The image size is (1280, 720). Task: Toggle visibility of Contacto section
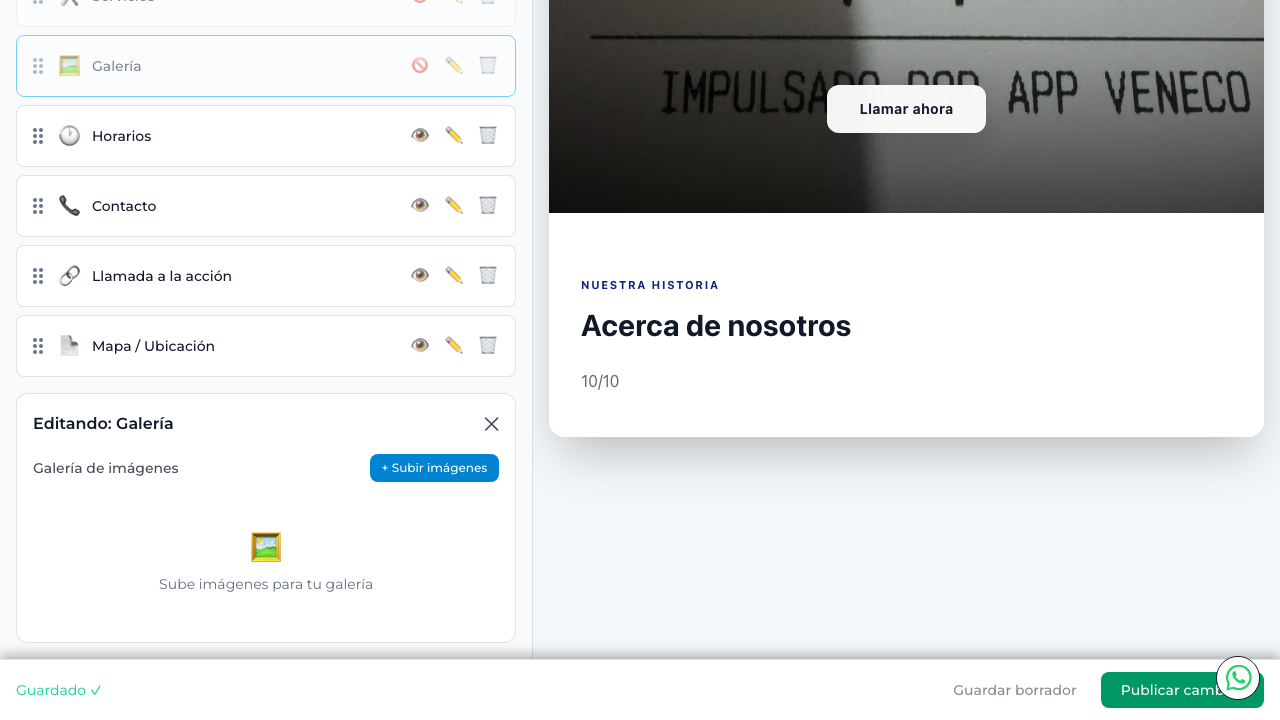(420, 205)
